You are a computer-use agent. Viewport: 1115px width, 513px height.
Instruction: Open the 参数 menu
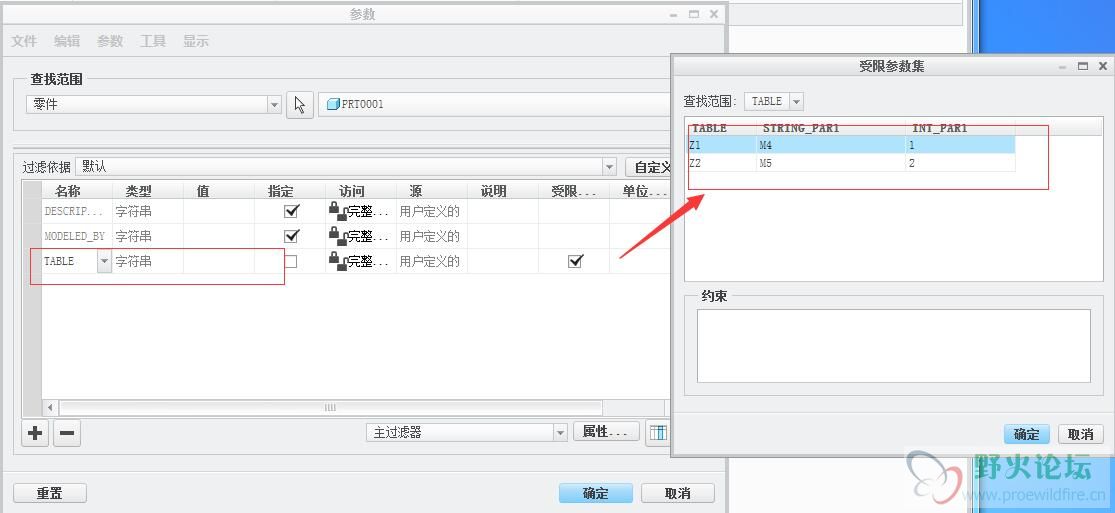click(x=110, y=41)
